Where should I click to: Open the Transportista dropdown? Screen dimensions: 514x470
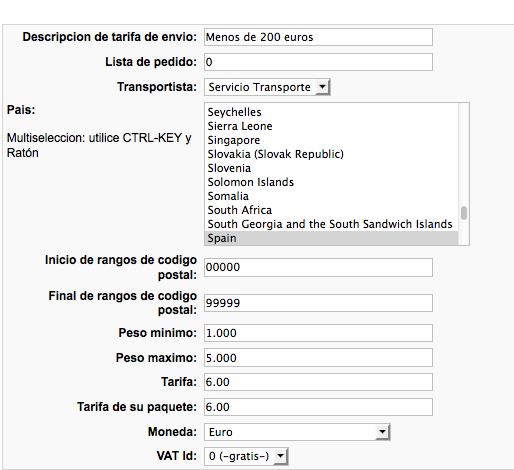pos(267,87)
